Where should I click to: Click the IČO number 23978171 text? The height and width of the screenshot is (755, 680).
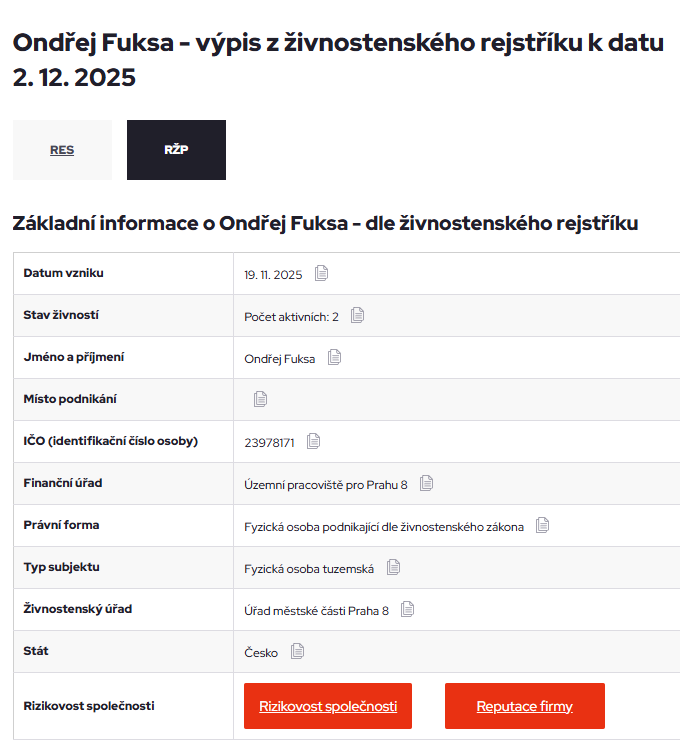click(x=269, y=442)
